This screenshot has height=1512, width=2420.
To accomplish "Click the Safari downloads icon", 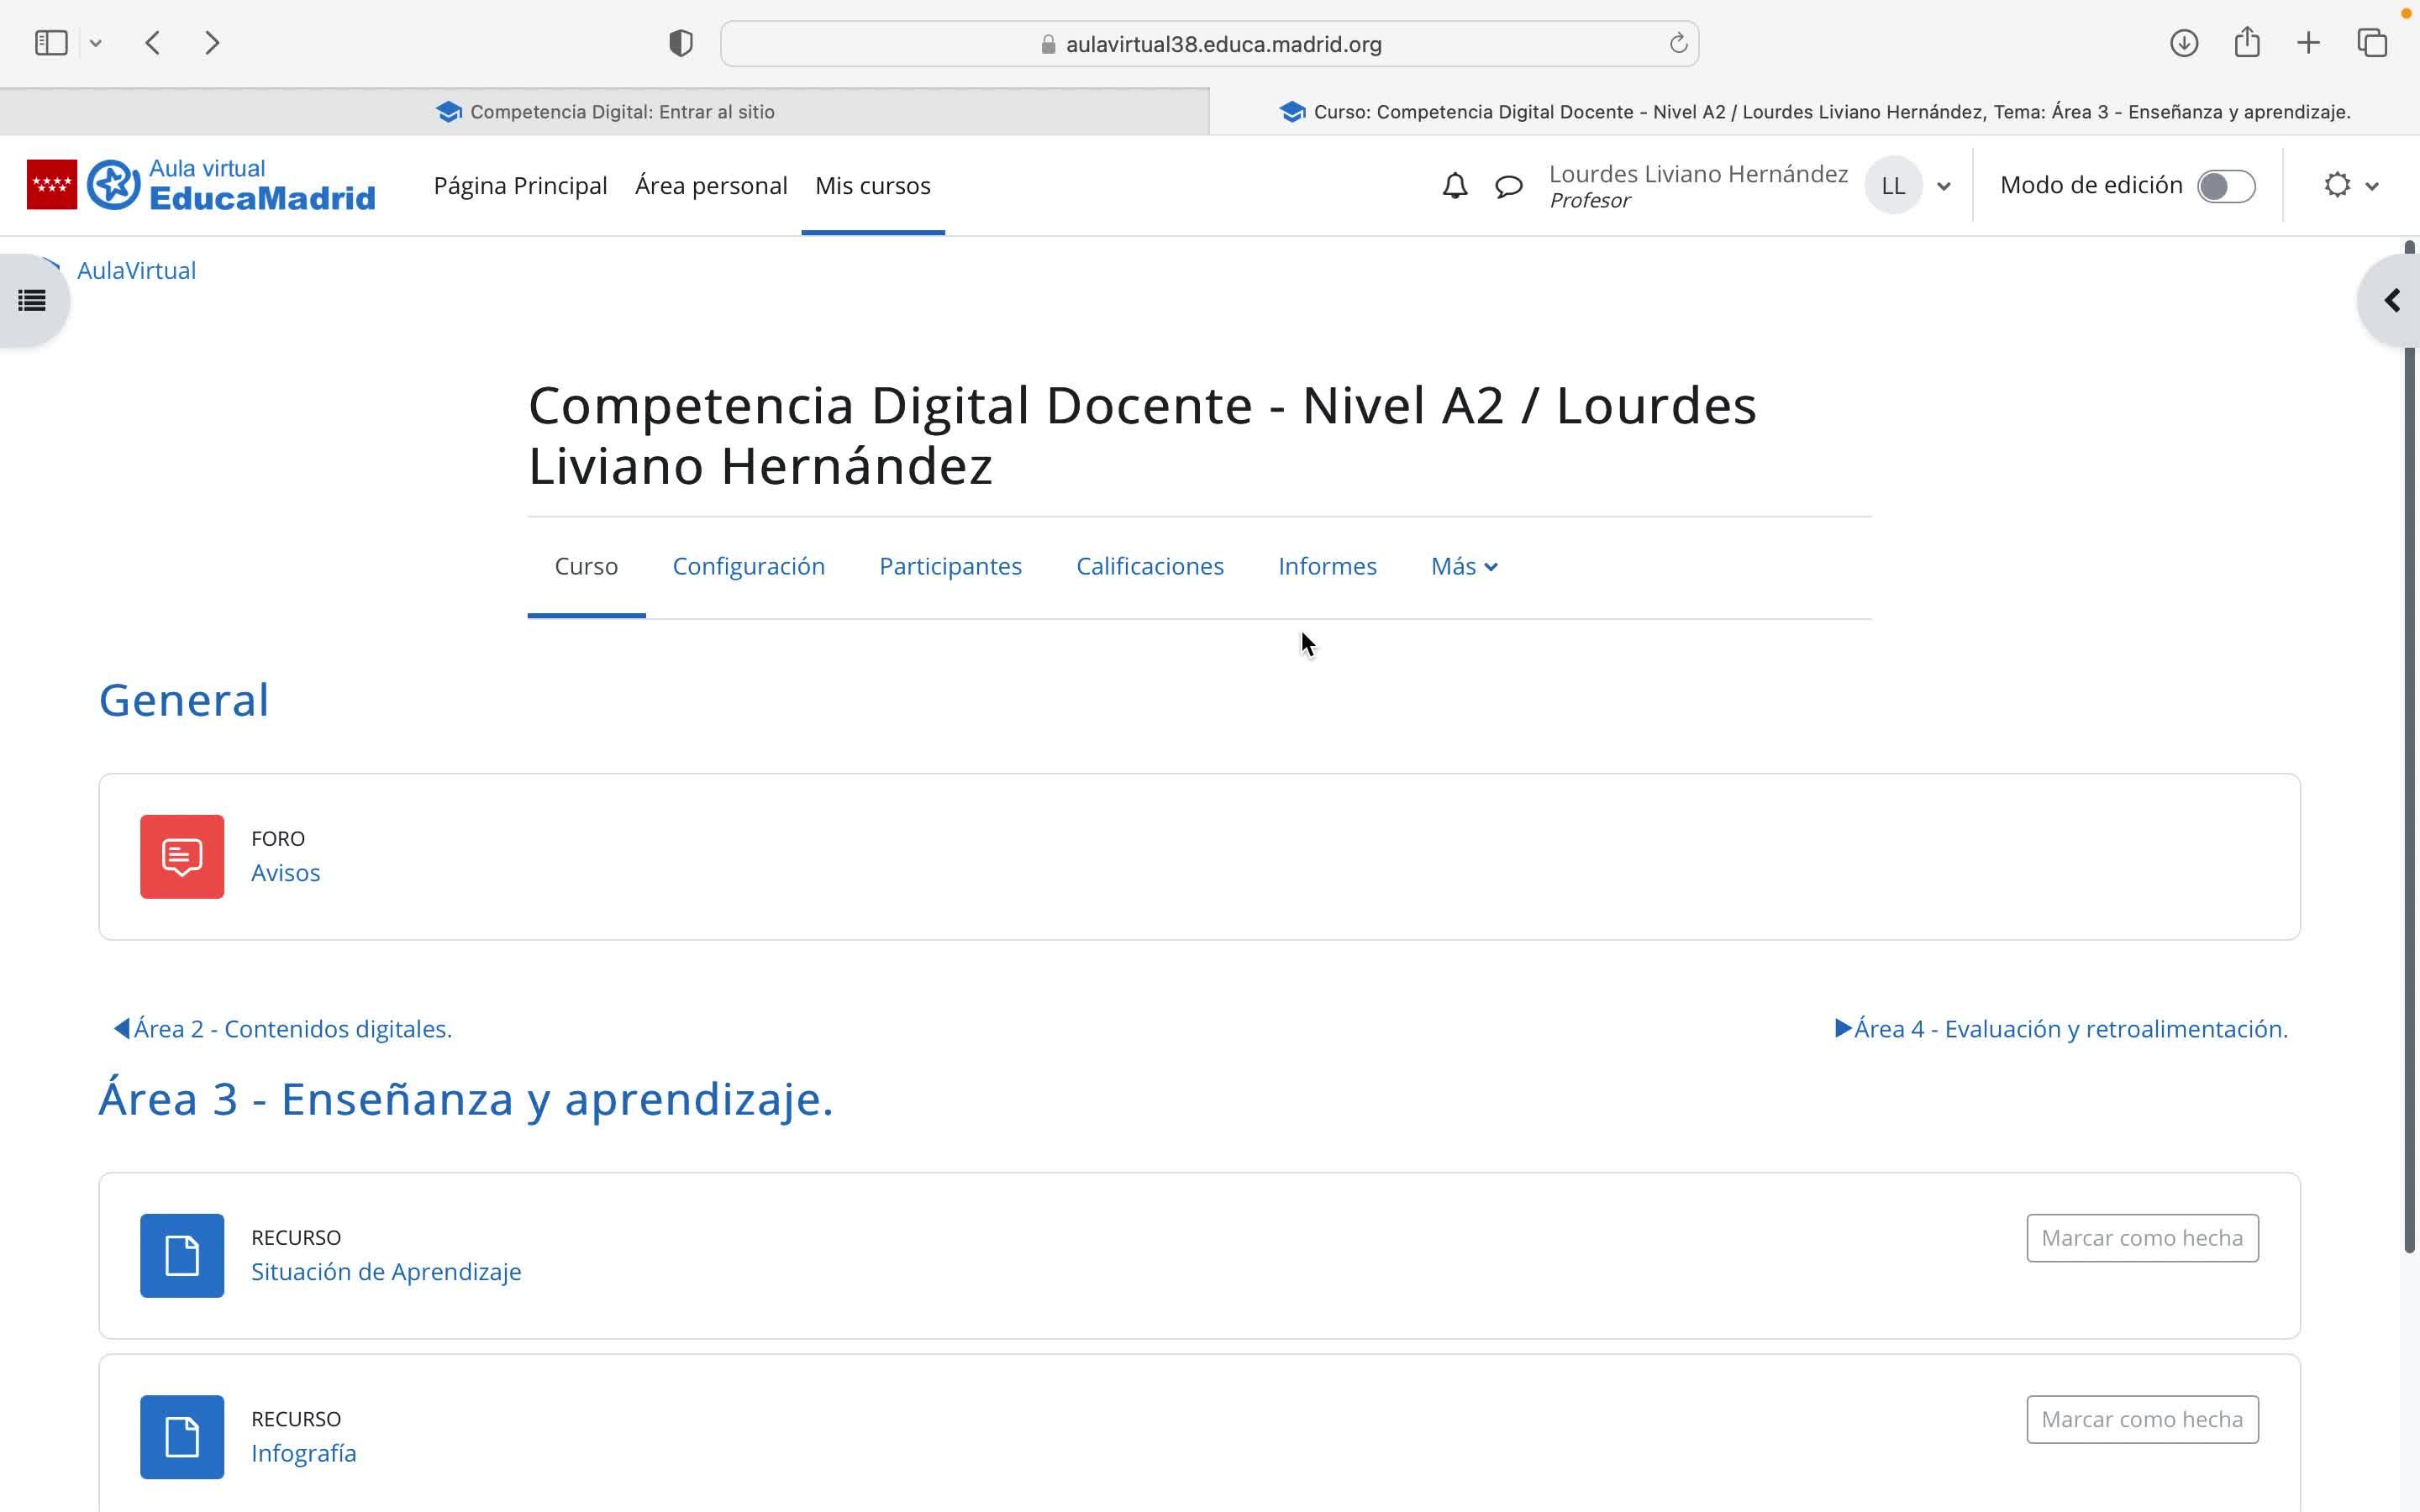I will point(2183,43).
